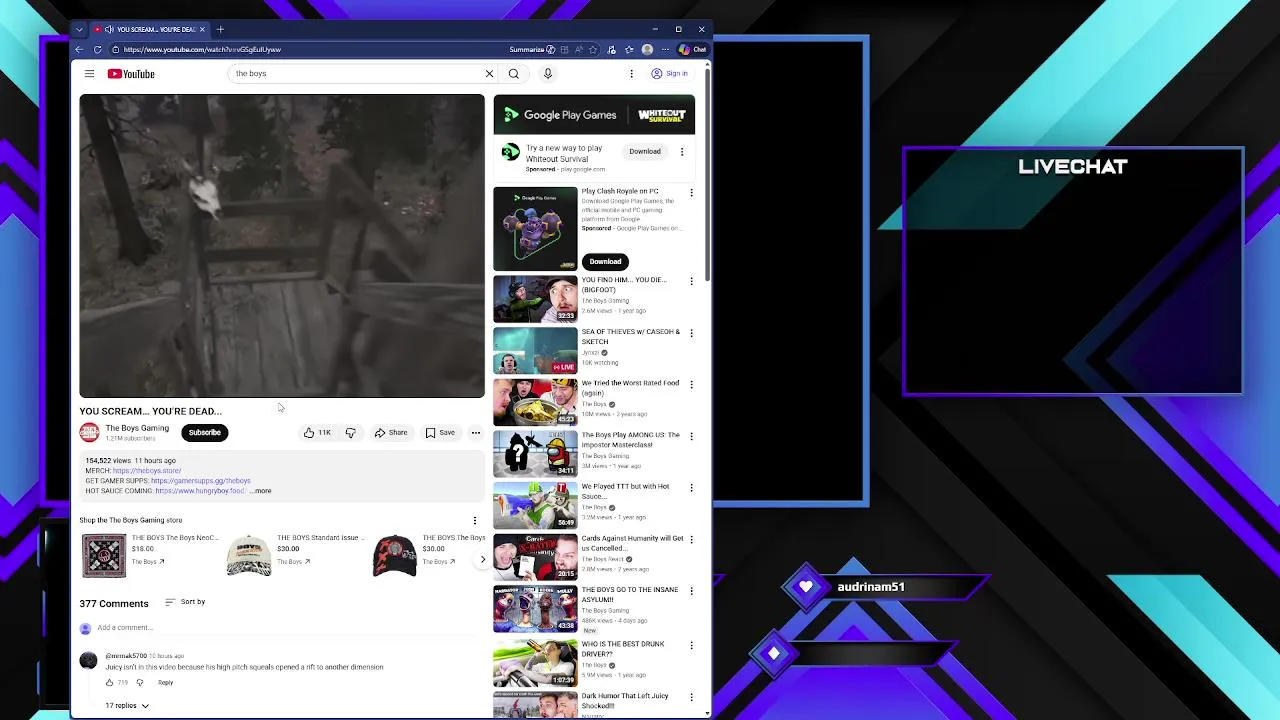Add page to favorites with star icon
This screenshot has height=720, width=1280.
coord(594,49)
